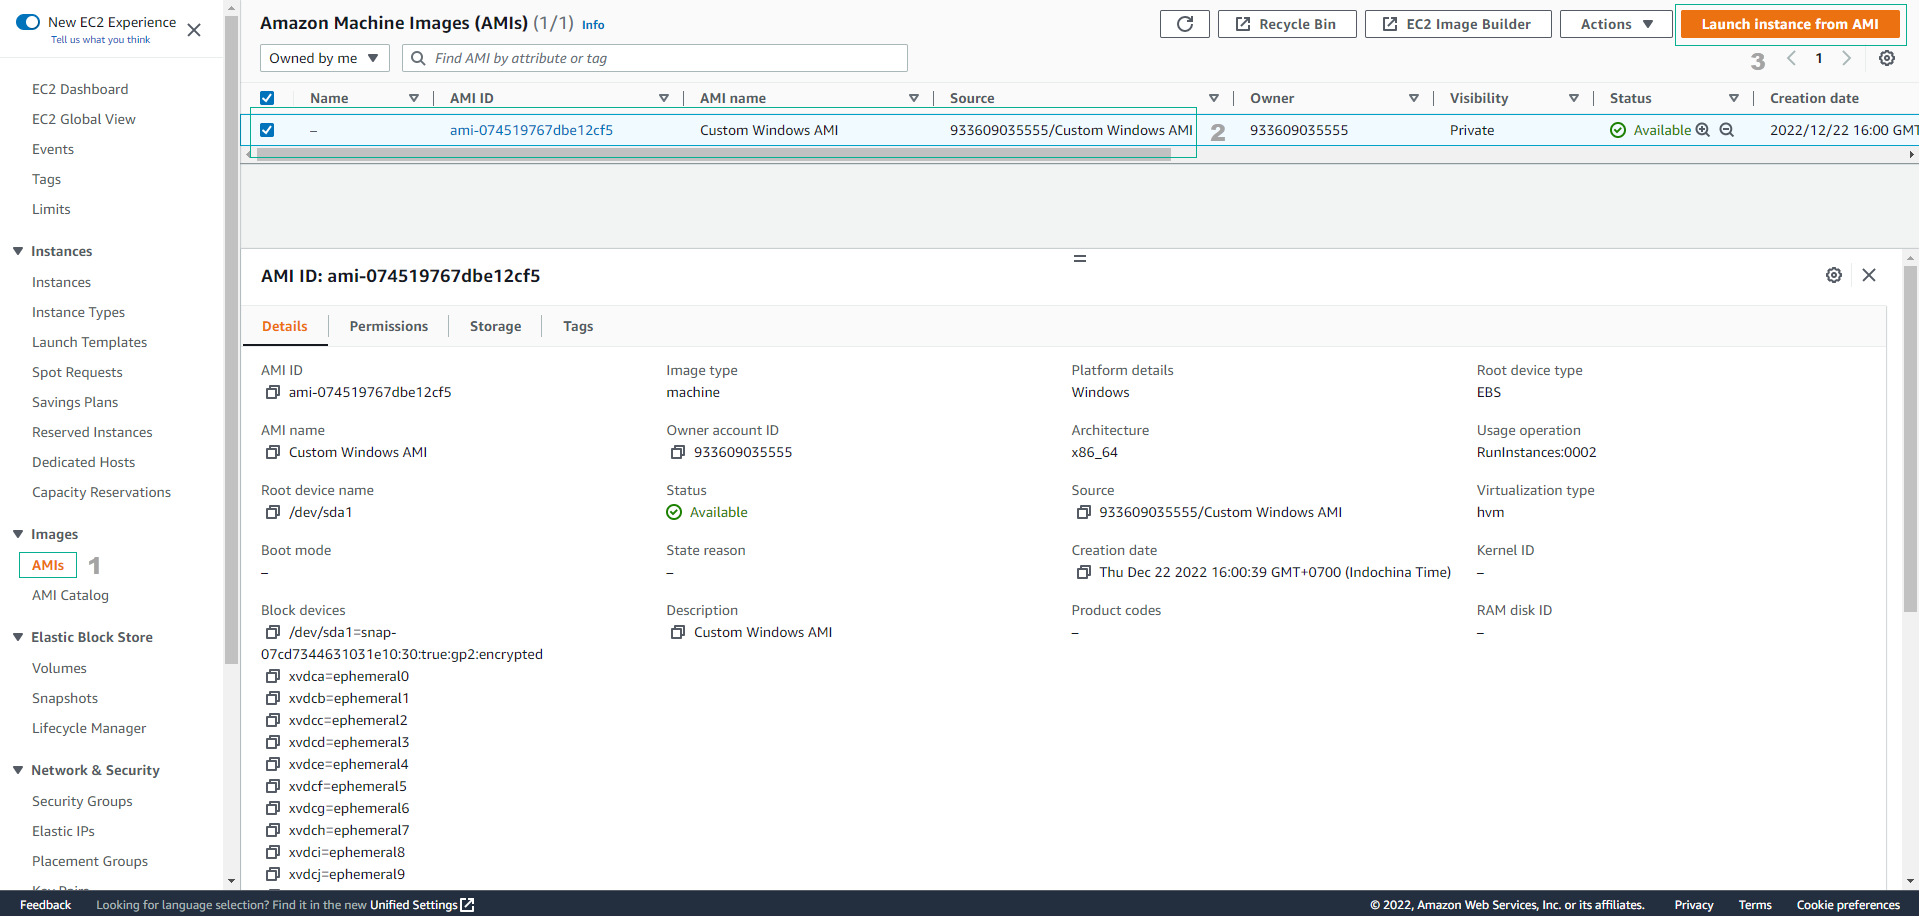This screenshot has height=916, width=1919.
Task: Sort by the AMI name column arrow
Action: pyautogui.click(x=914, y=98)
